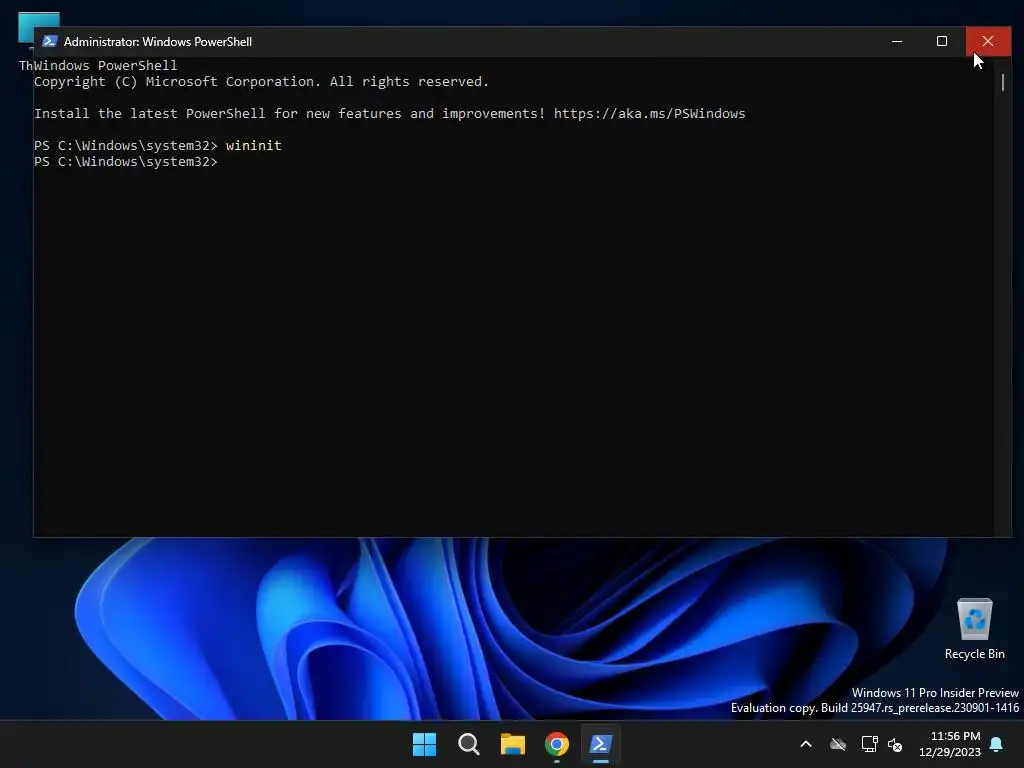
Task: Click PowerShell icon in title bar
Action: [x=50, y=41]
